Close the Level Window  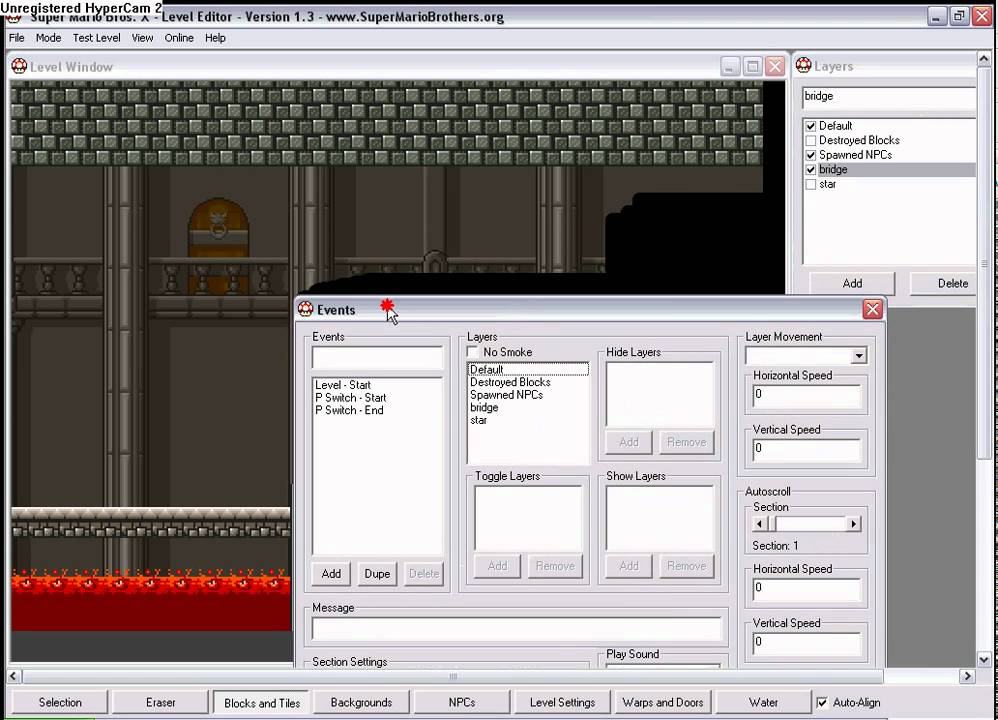775,66
